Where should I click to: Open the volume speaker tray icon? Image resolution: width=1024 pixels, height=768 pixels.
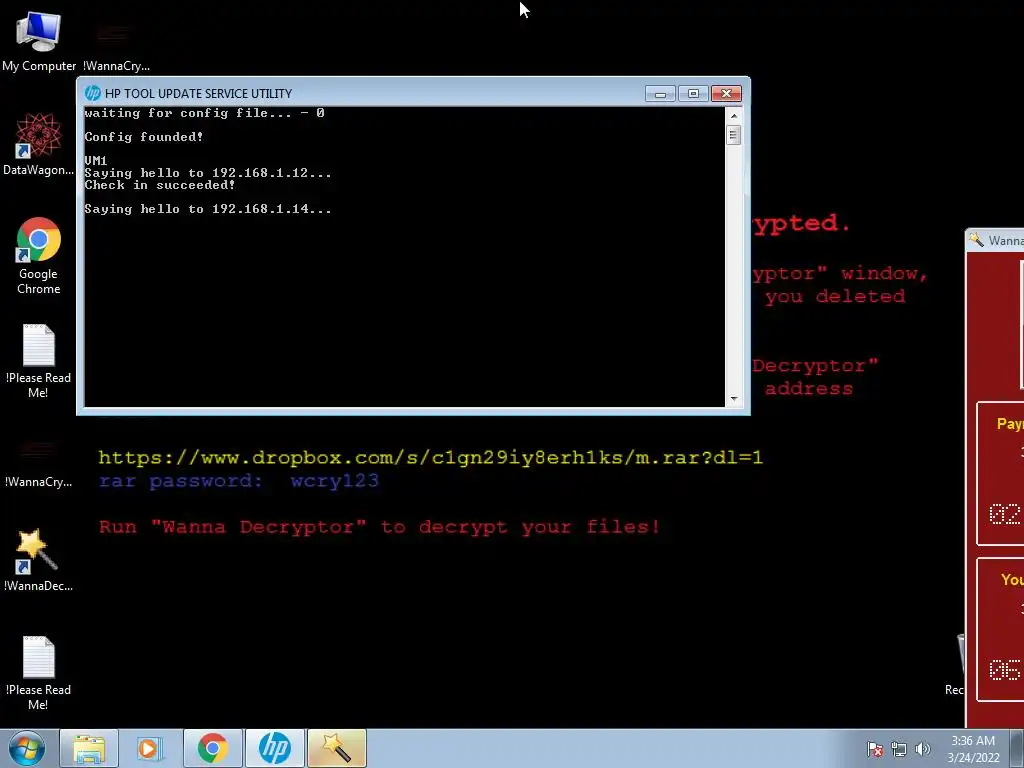point(922,749)
